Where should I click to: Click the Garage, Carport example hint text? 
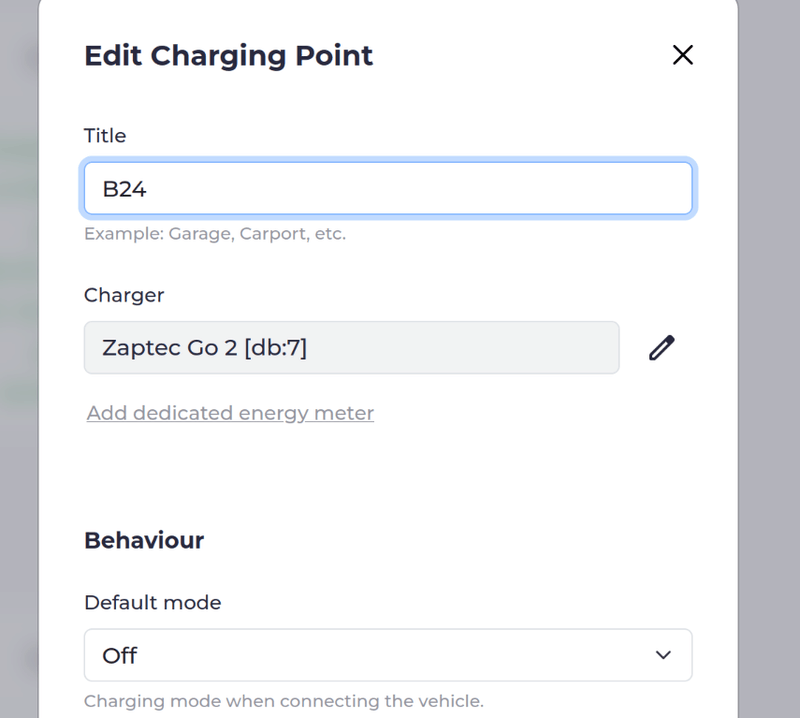click(214, 235)
